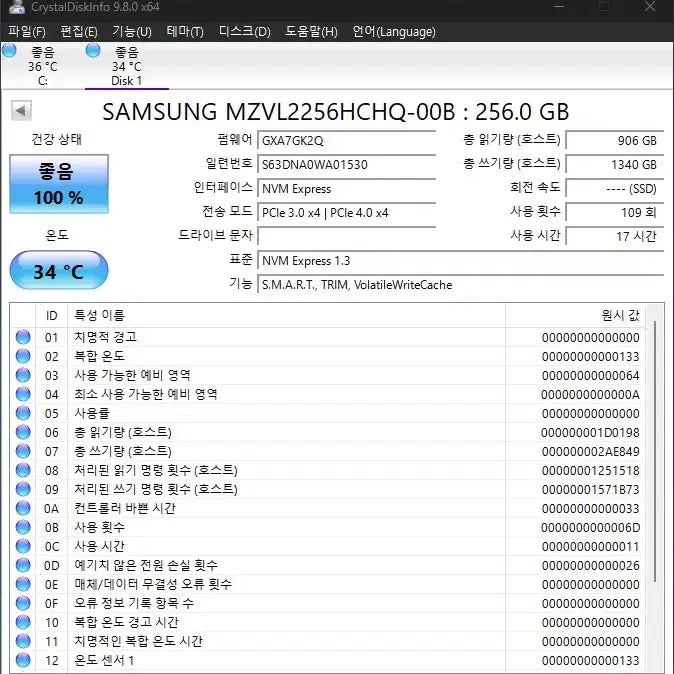Click the status icon for row 08
This screenshot has width=674, height=674.
tap(23, 470)
